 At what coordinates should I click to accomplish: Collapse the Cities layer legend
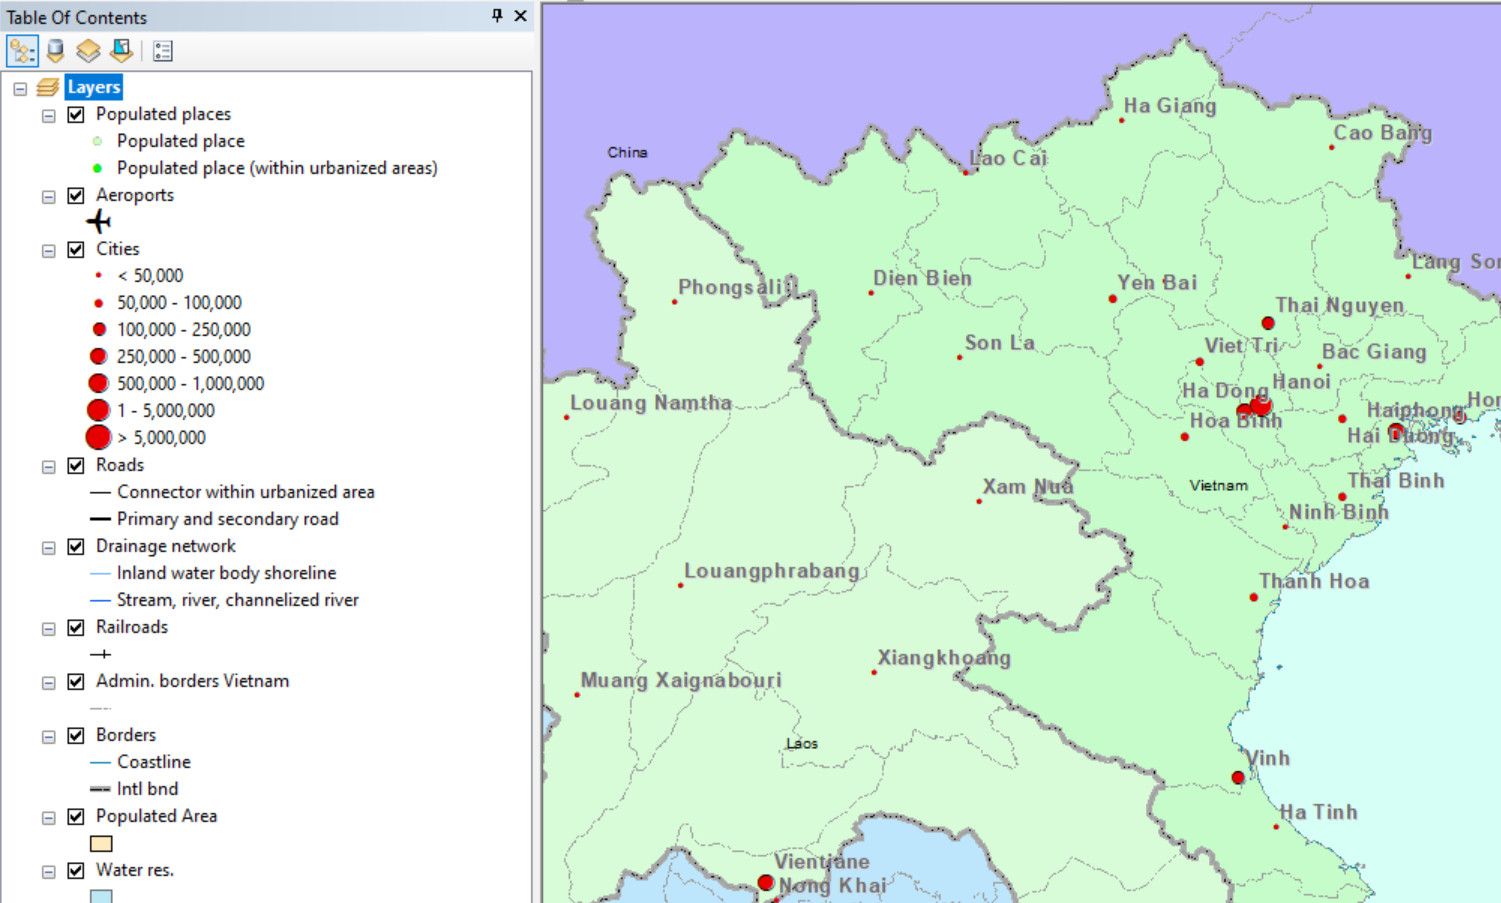[x=48, y=249]
